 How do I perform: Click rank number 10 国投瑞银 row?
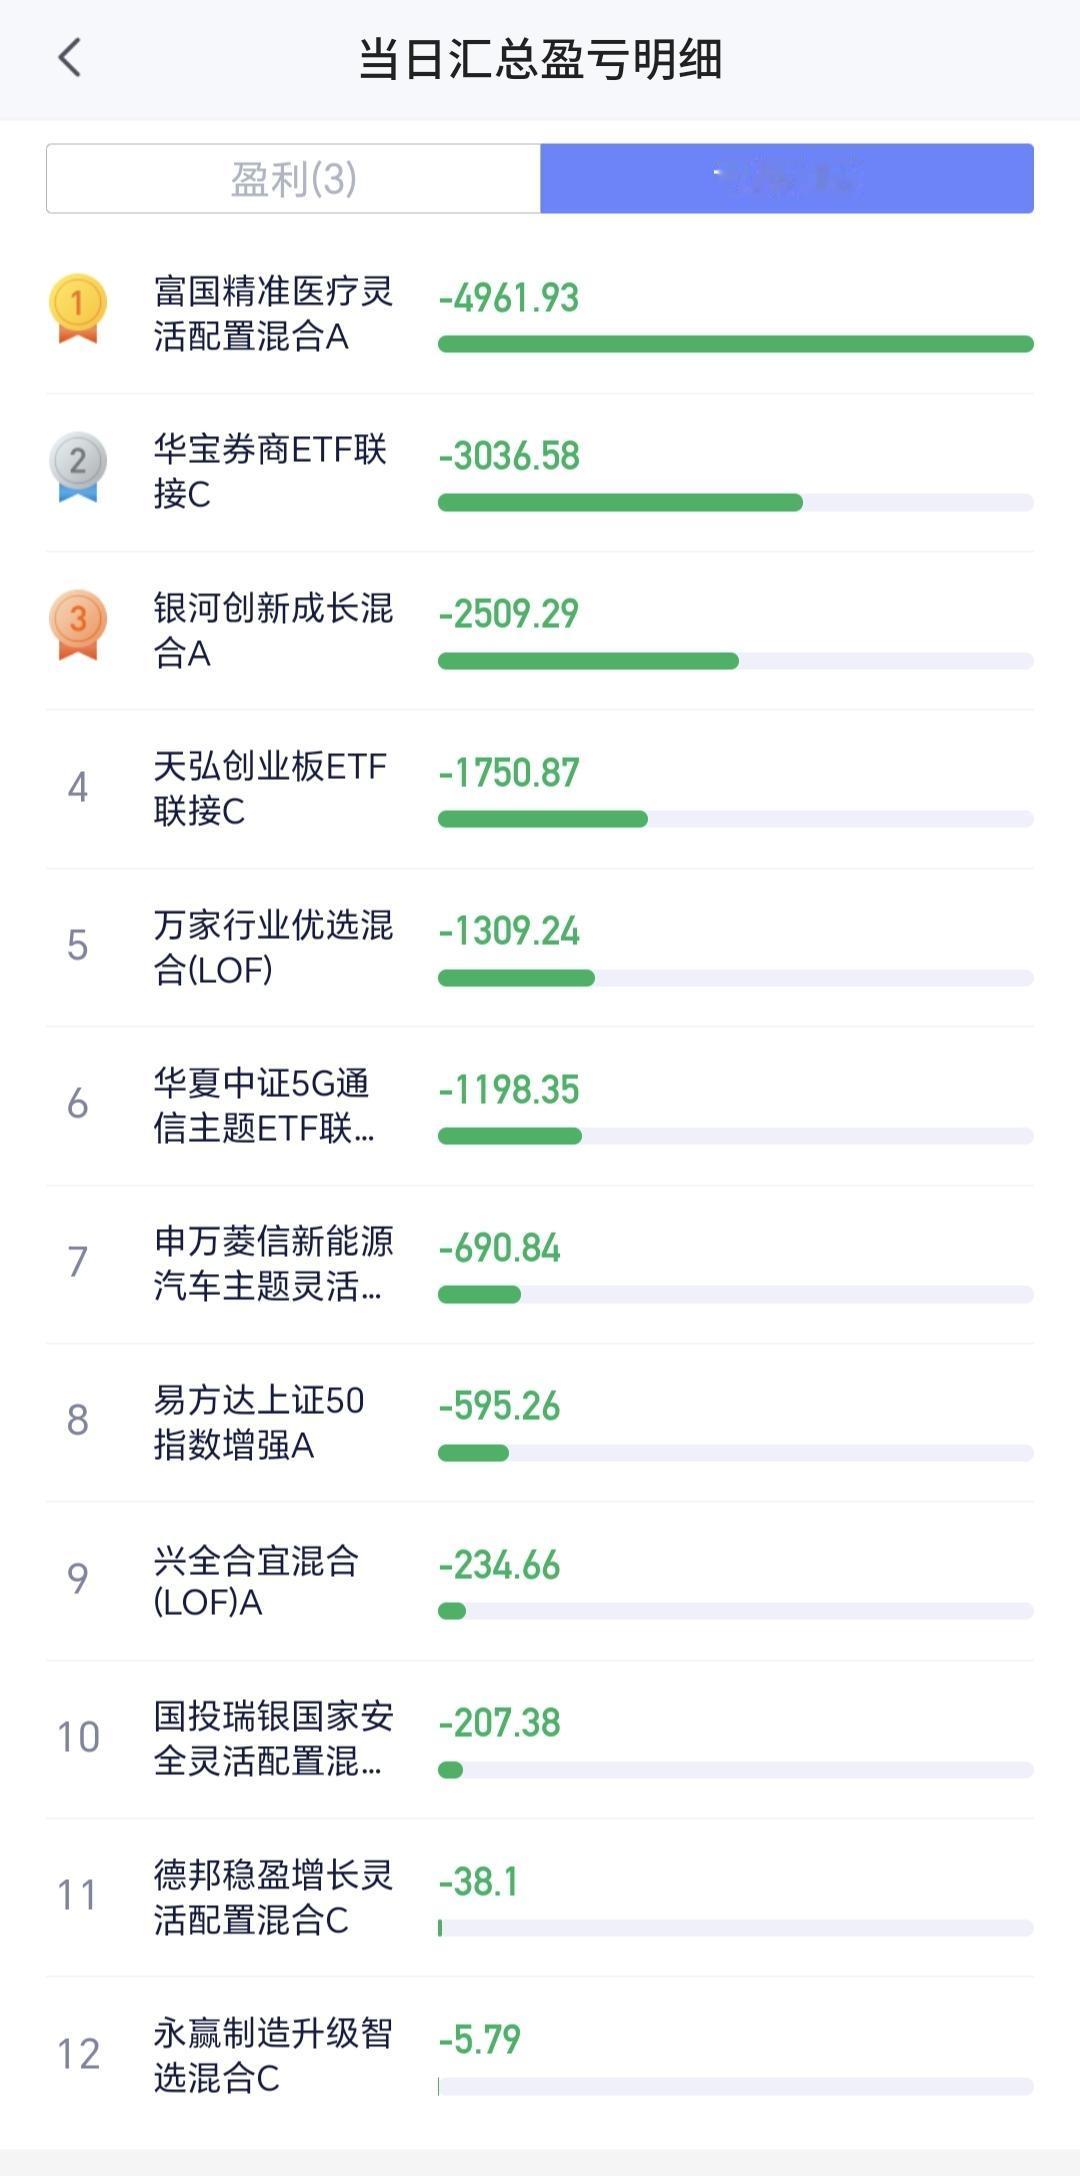tap(540, 1739)
